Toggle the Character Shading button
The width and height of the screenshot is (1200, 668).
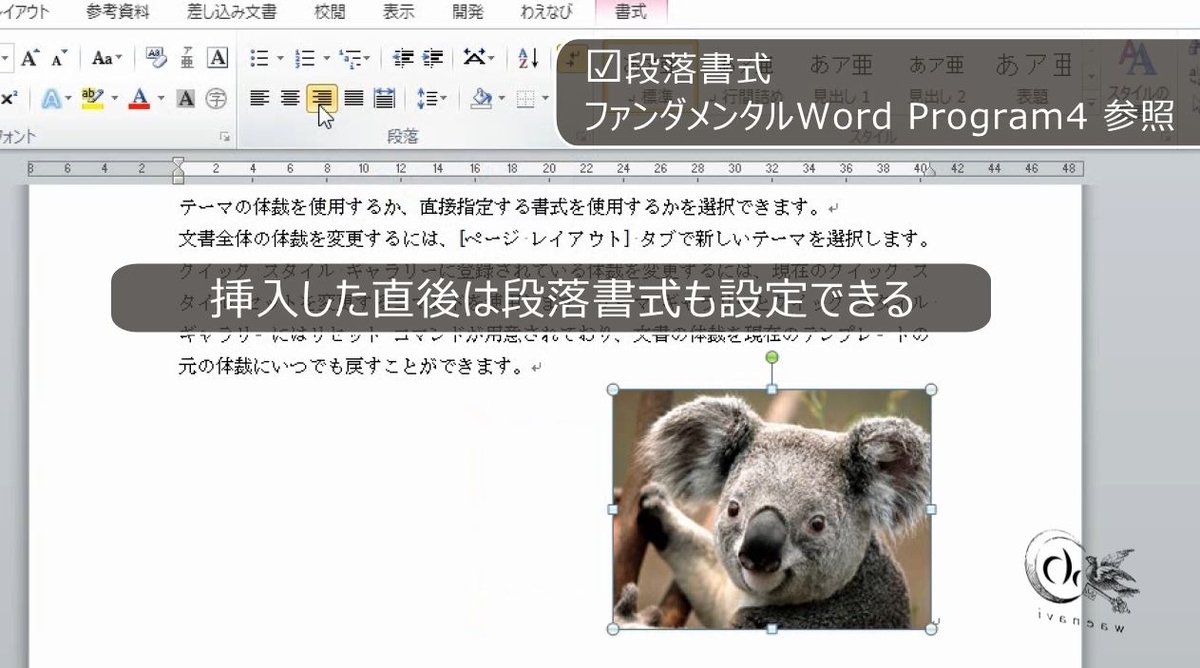click(186, 98)
